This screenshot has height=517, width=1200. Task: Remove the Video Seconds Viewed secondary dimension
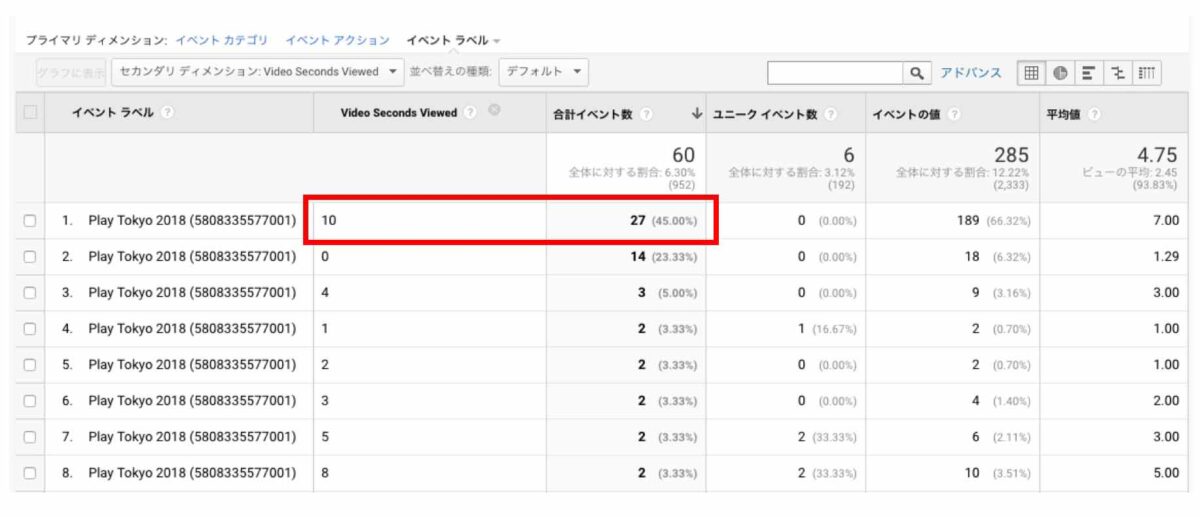coord(494,113)
